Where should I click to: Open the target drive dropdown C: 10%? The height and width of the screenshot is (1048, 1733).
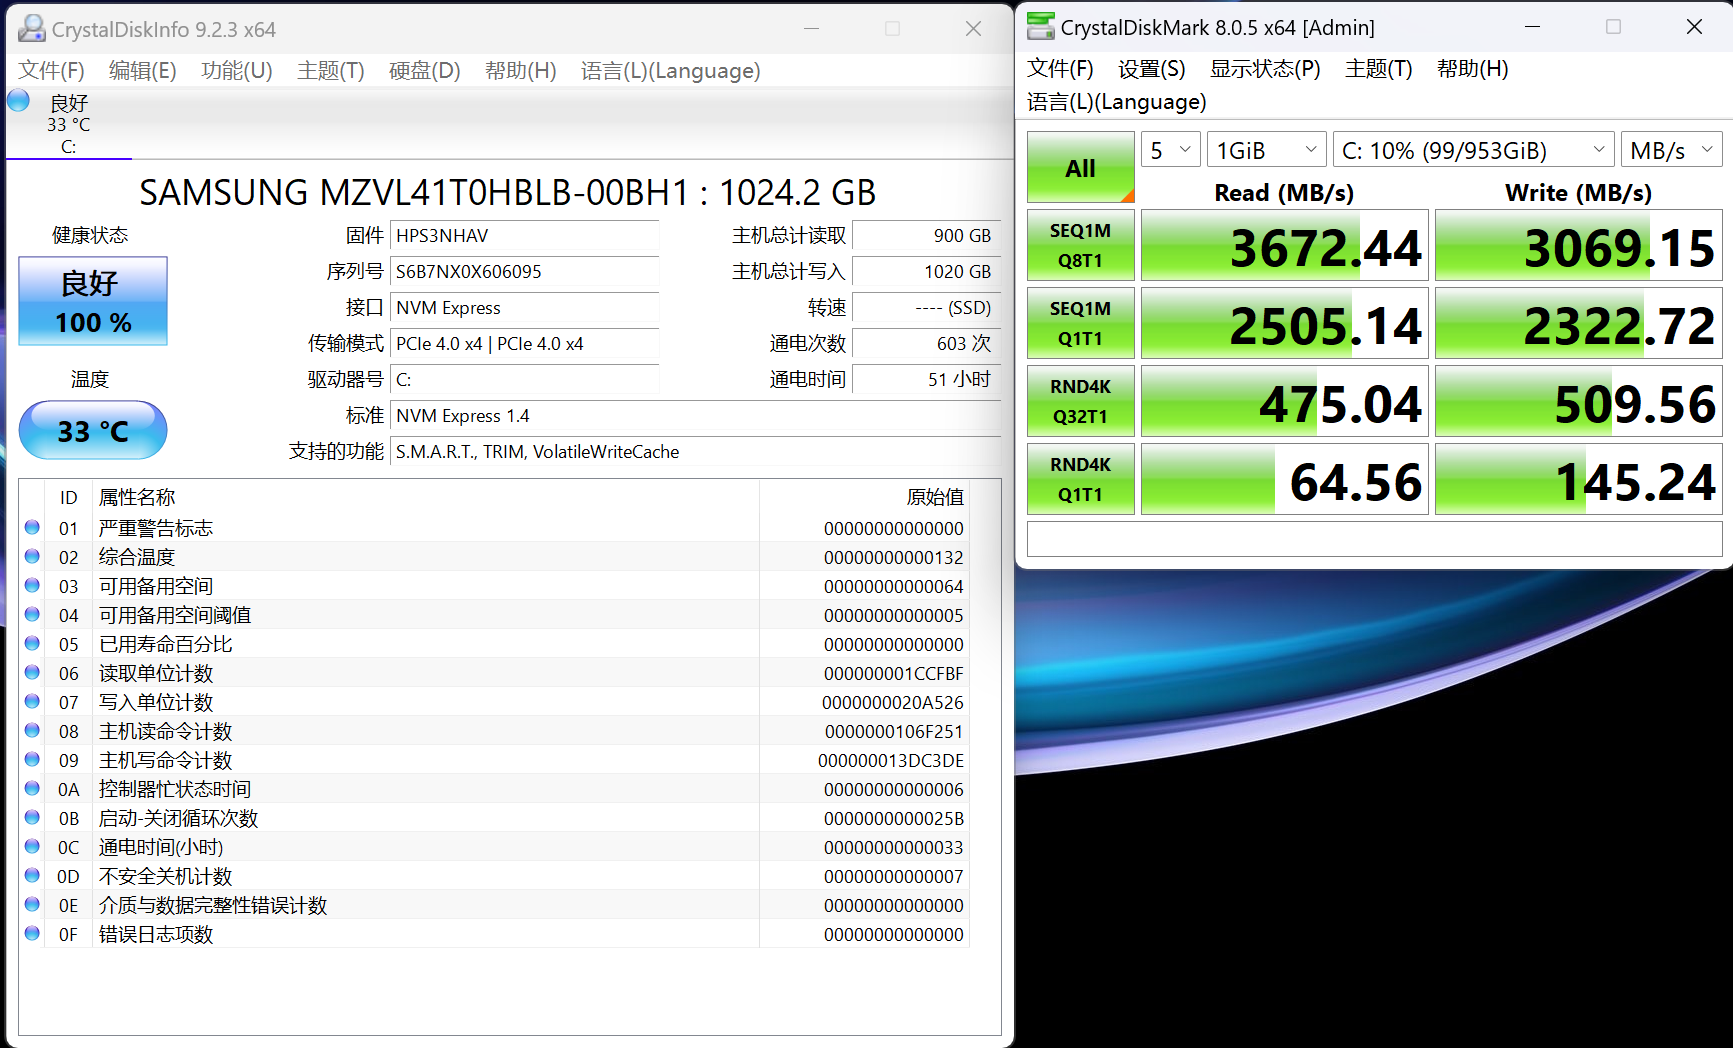click(1474, 150)
